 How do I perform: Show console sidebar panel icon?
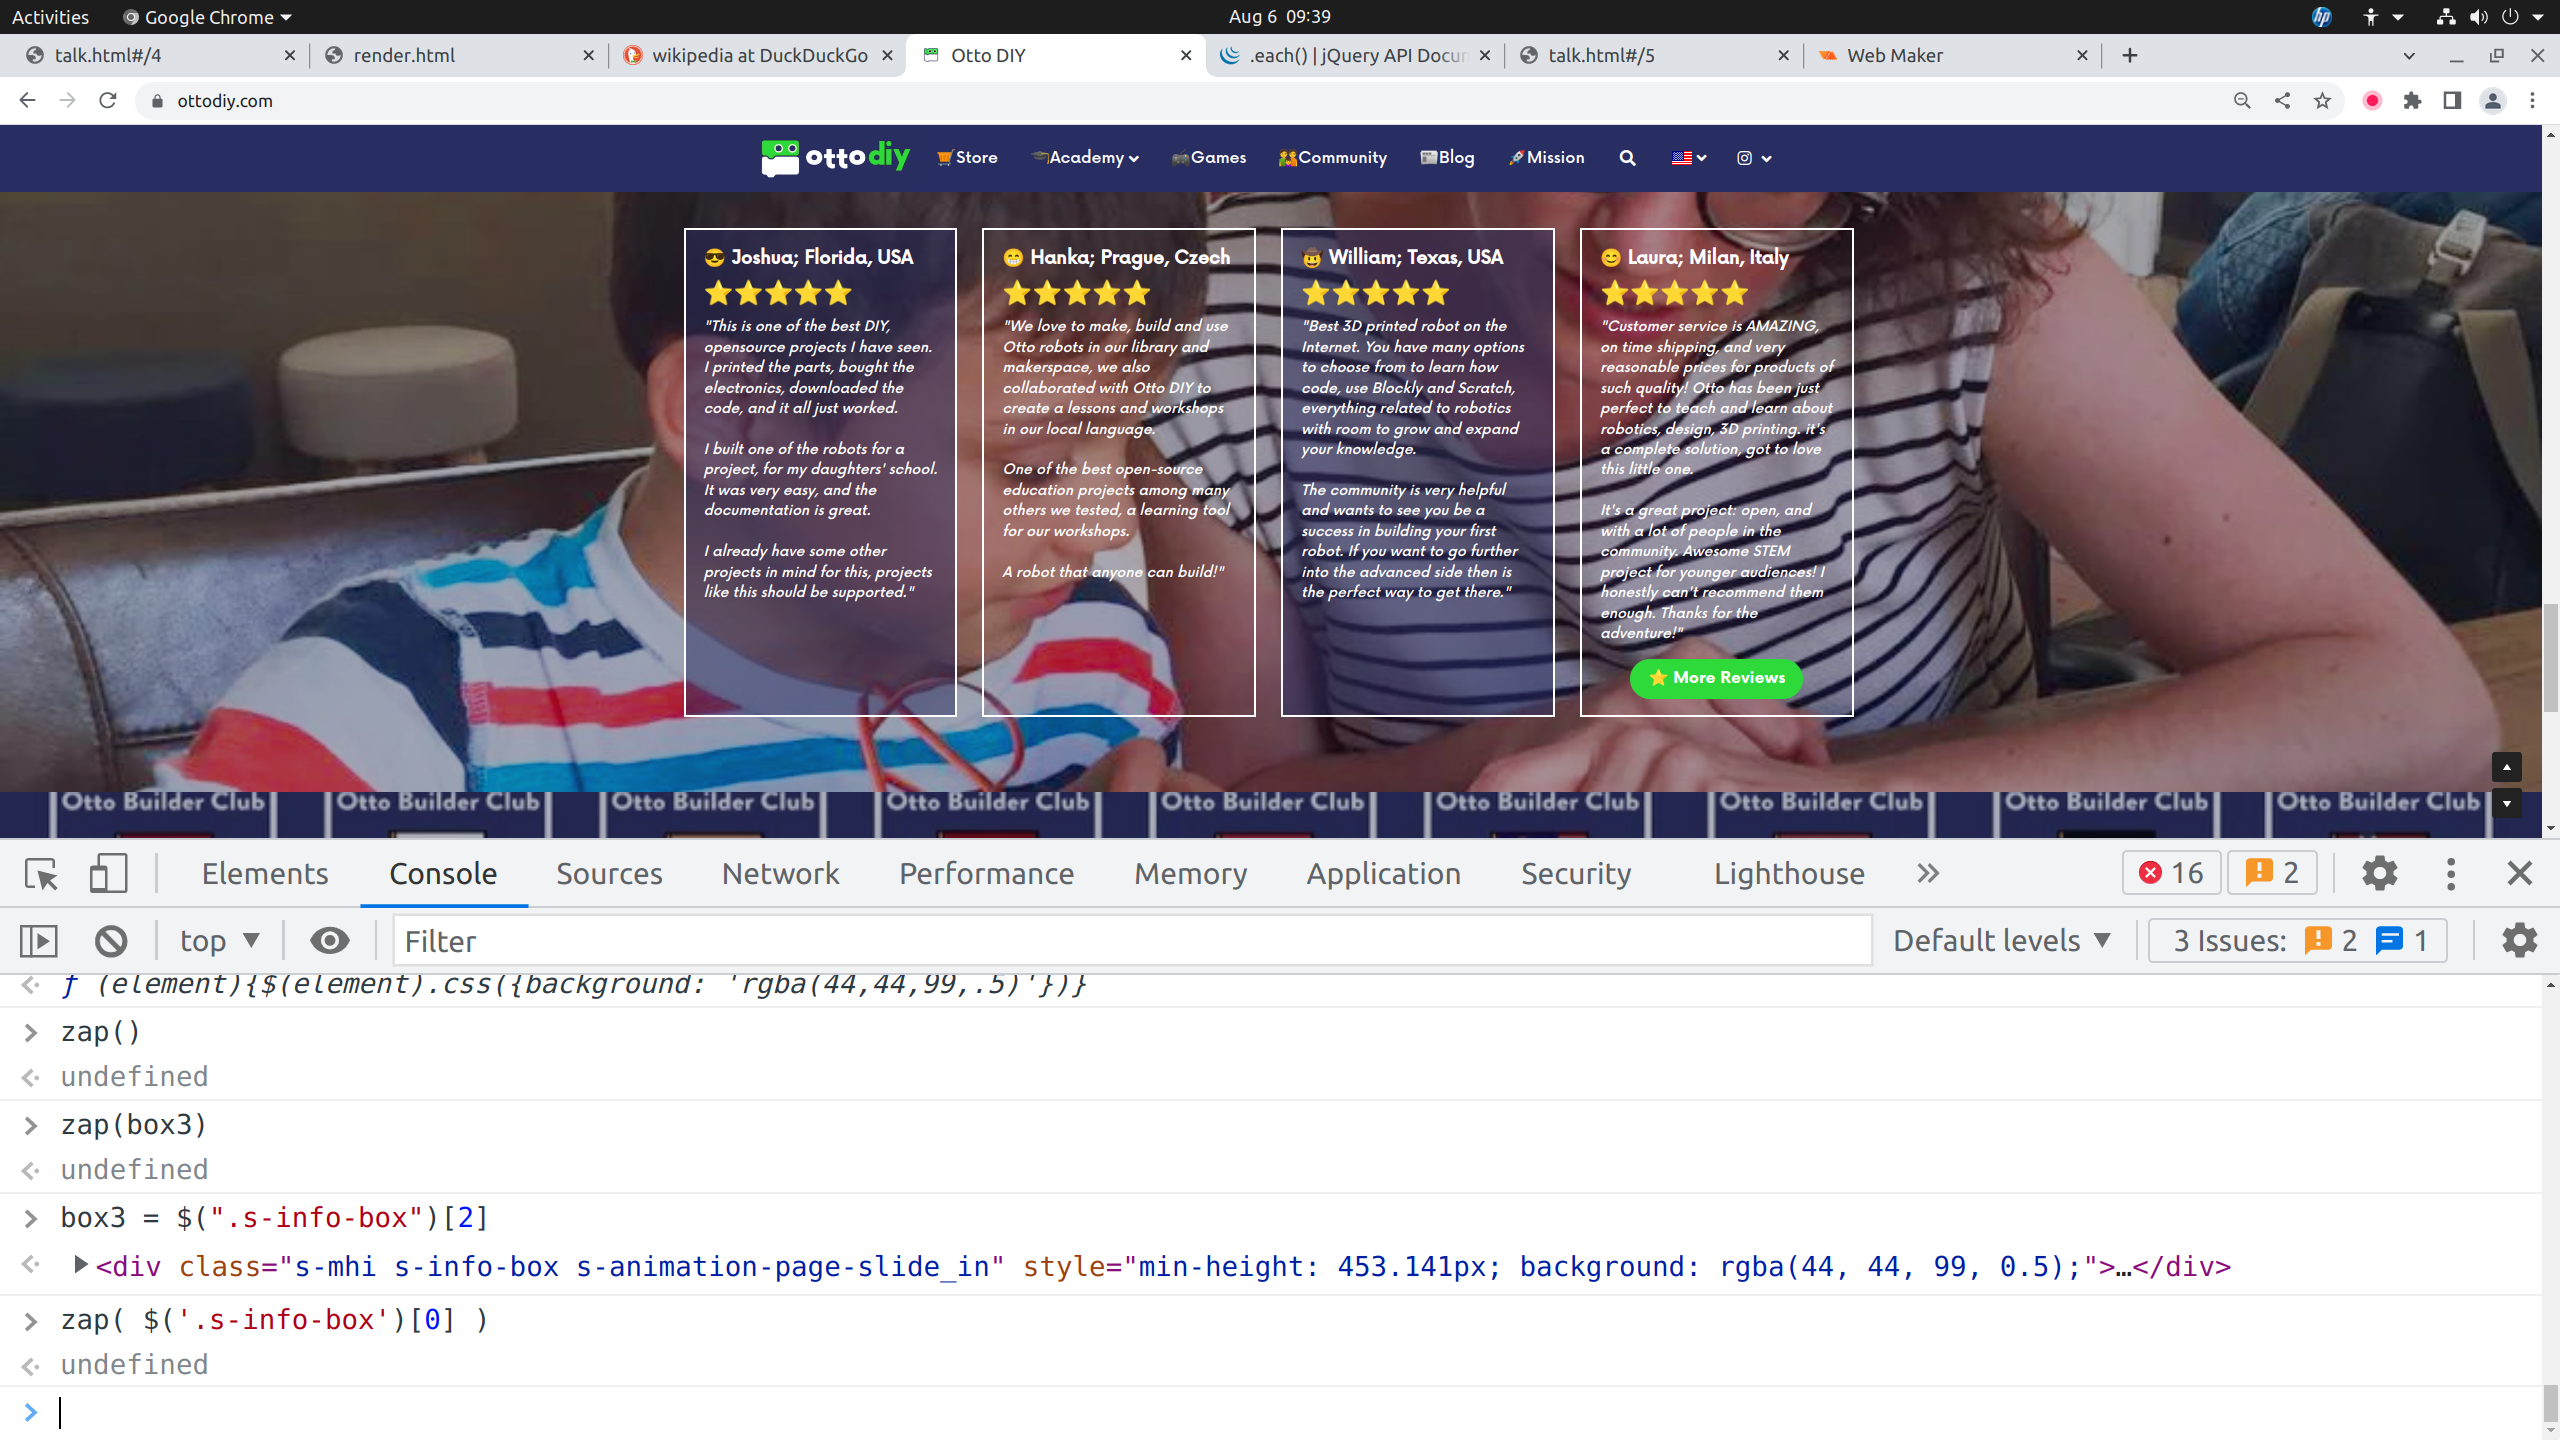(x=39, y=941)
